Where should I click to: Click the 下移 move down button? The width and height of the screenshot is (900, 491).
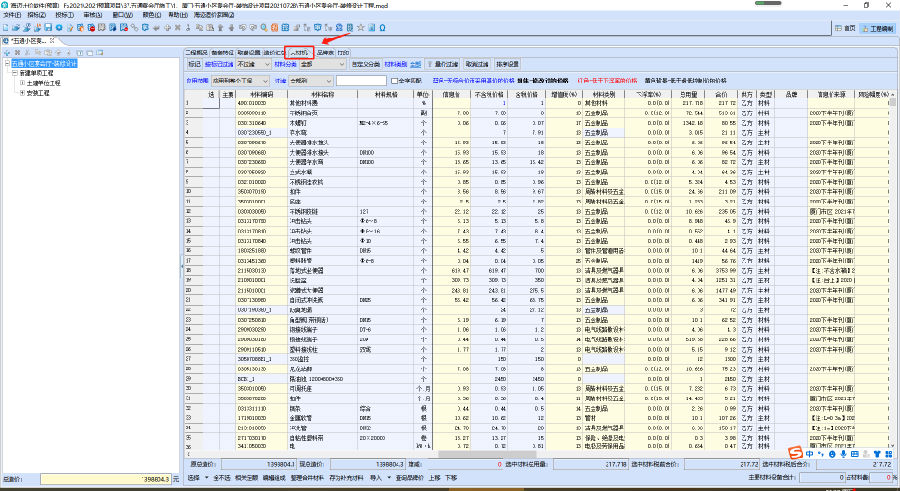click(451, 478)
